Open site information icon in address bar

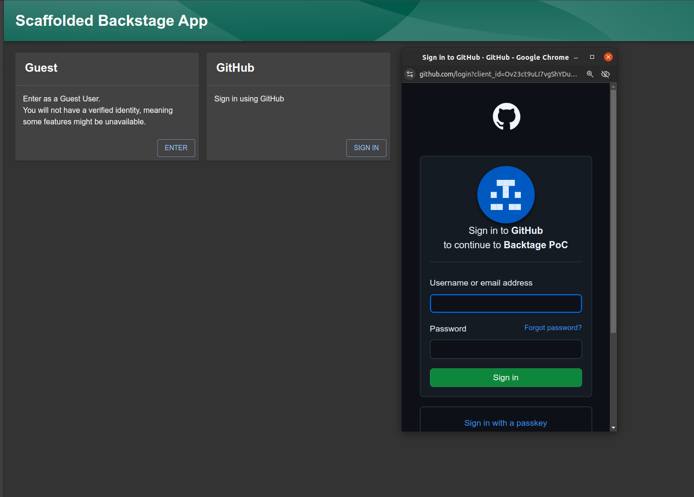pos(410,74)
